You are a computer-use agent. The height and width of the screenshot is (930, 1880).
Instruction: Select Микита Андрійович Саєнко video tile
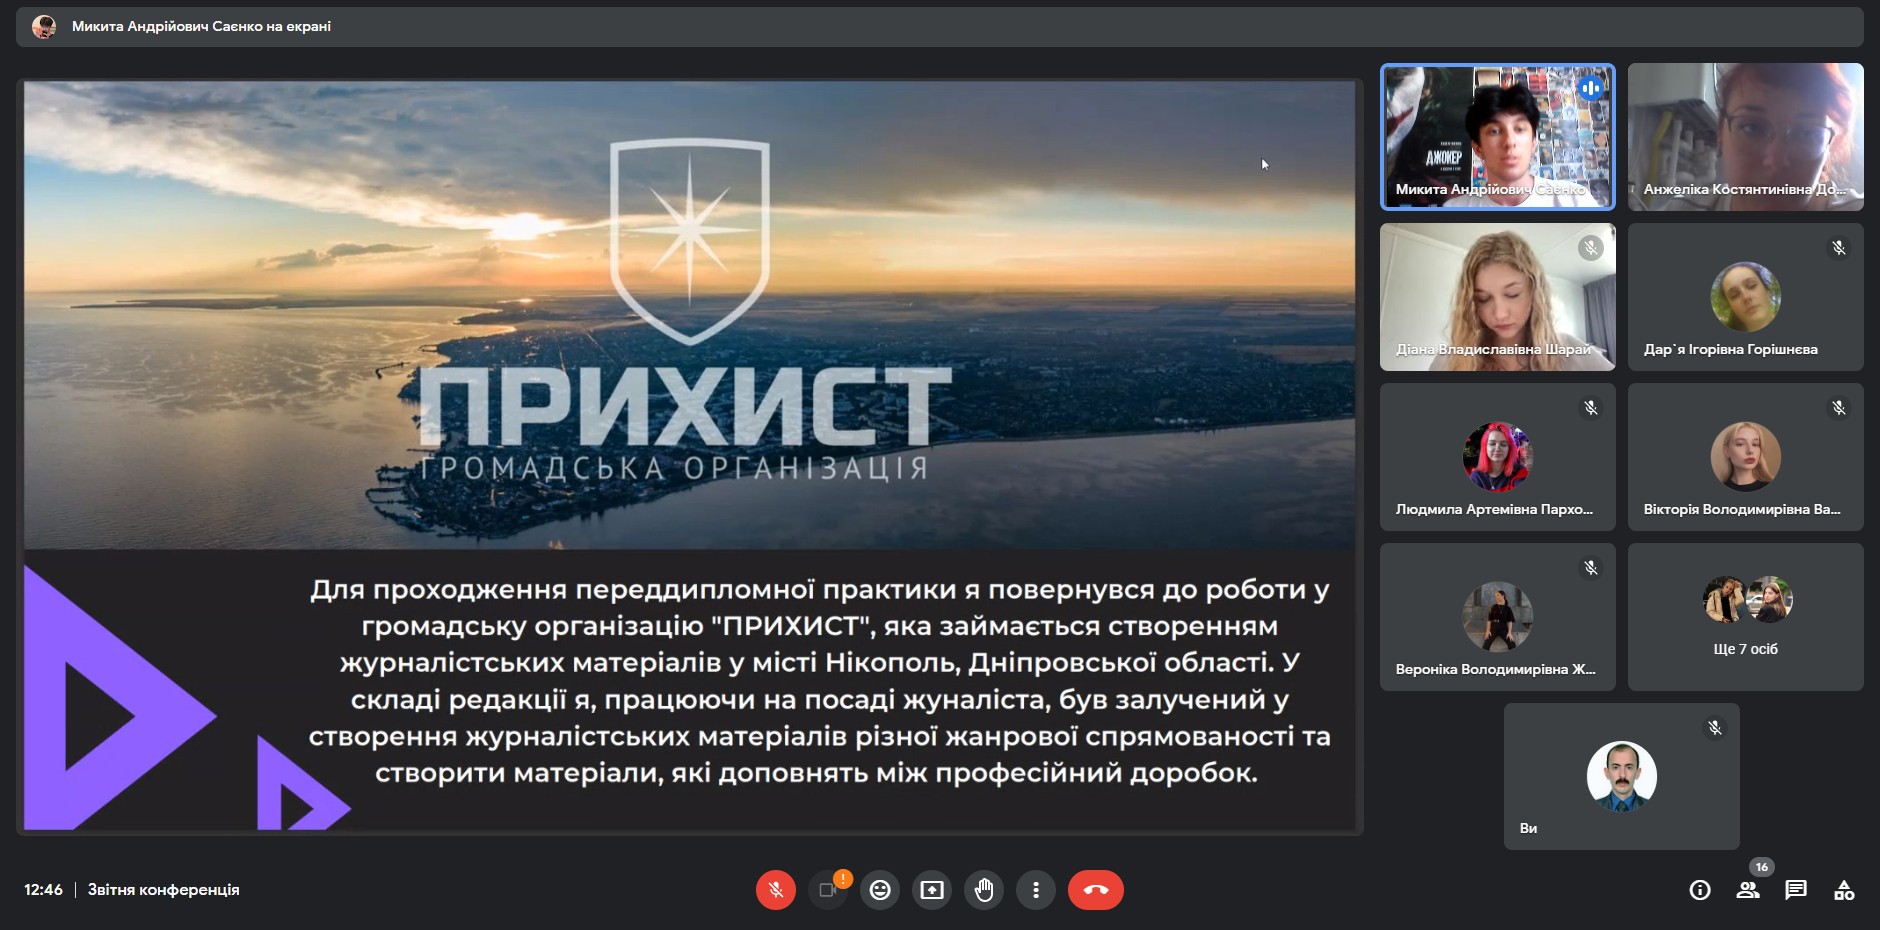click(1497, 137)
